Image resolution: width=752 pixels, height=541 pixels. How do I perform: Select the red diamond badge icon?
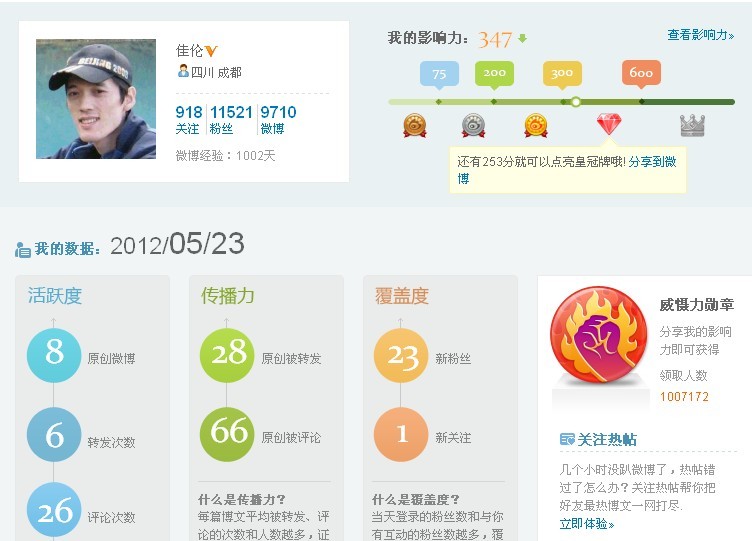[x=609, y=125]
